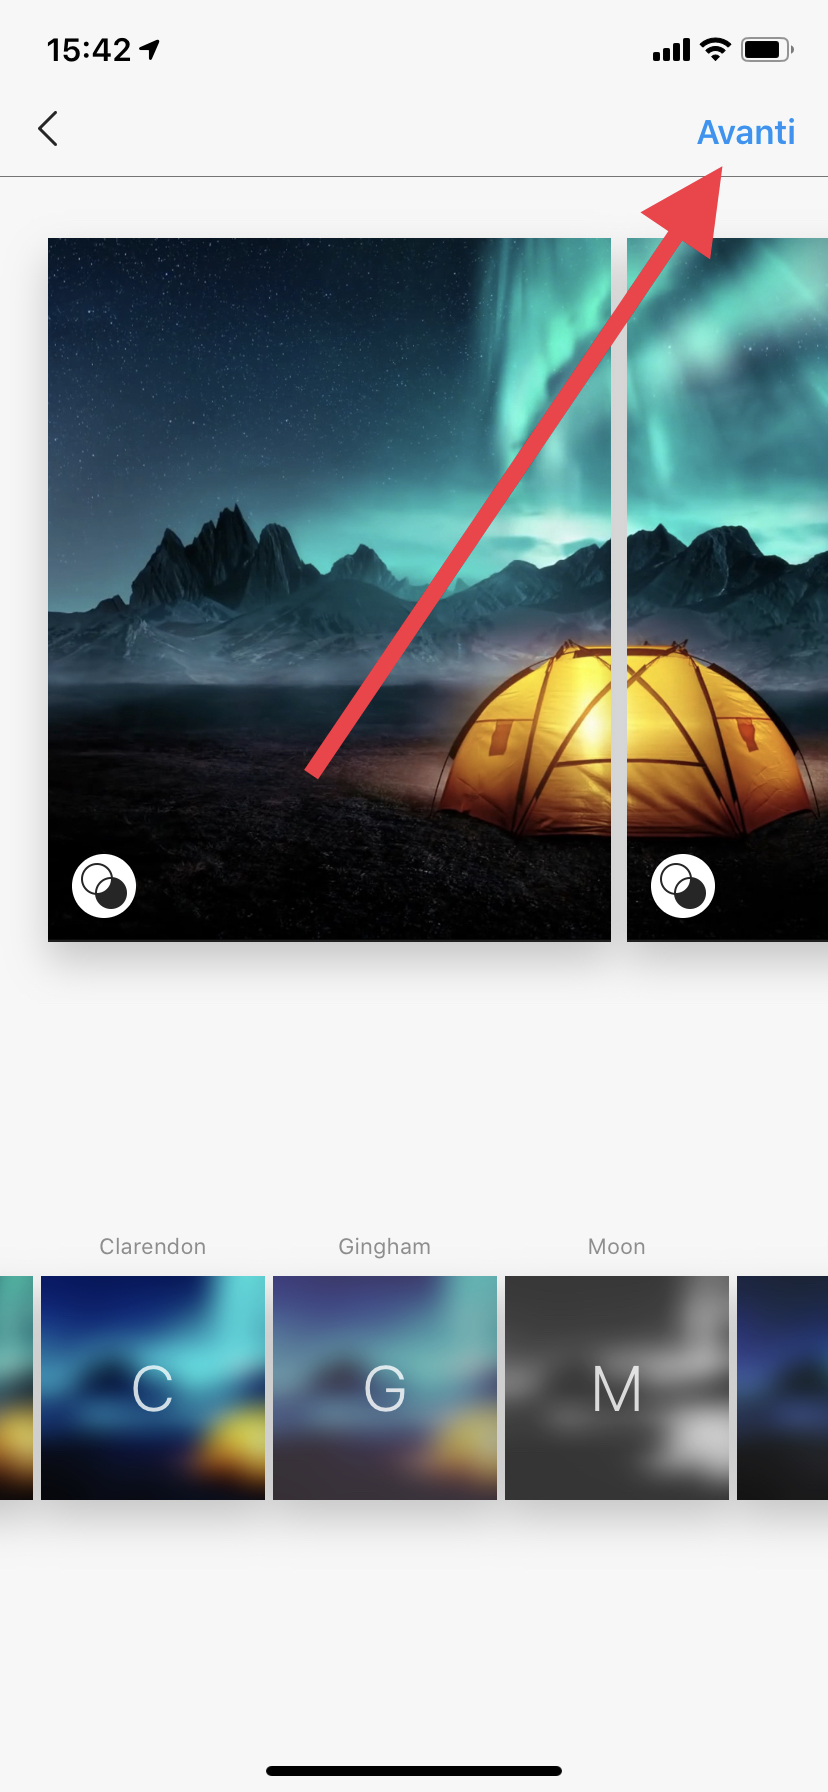The width and height of the screenshot is (828, 1792).
Task: Tap the Gingham label text
Action: coord(385,1247)
